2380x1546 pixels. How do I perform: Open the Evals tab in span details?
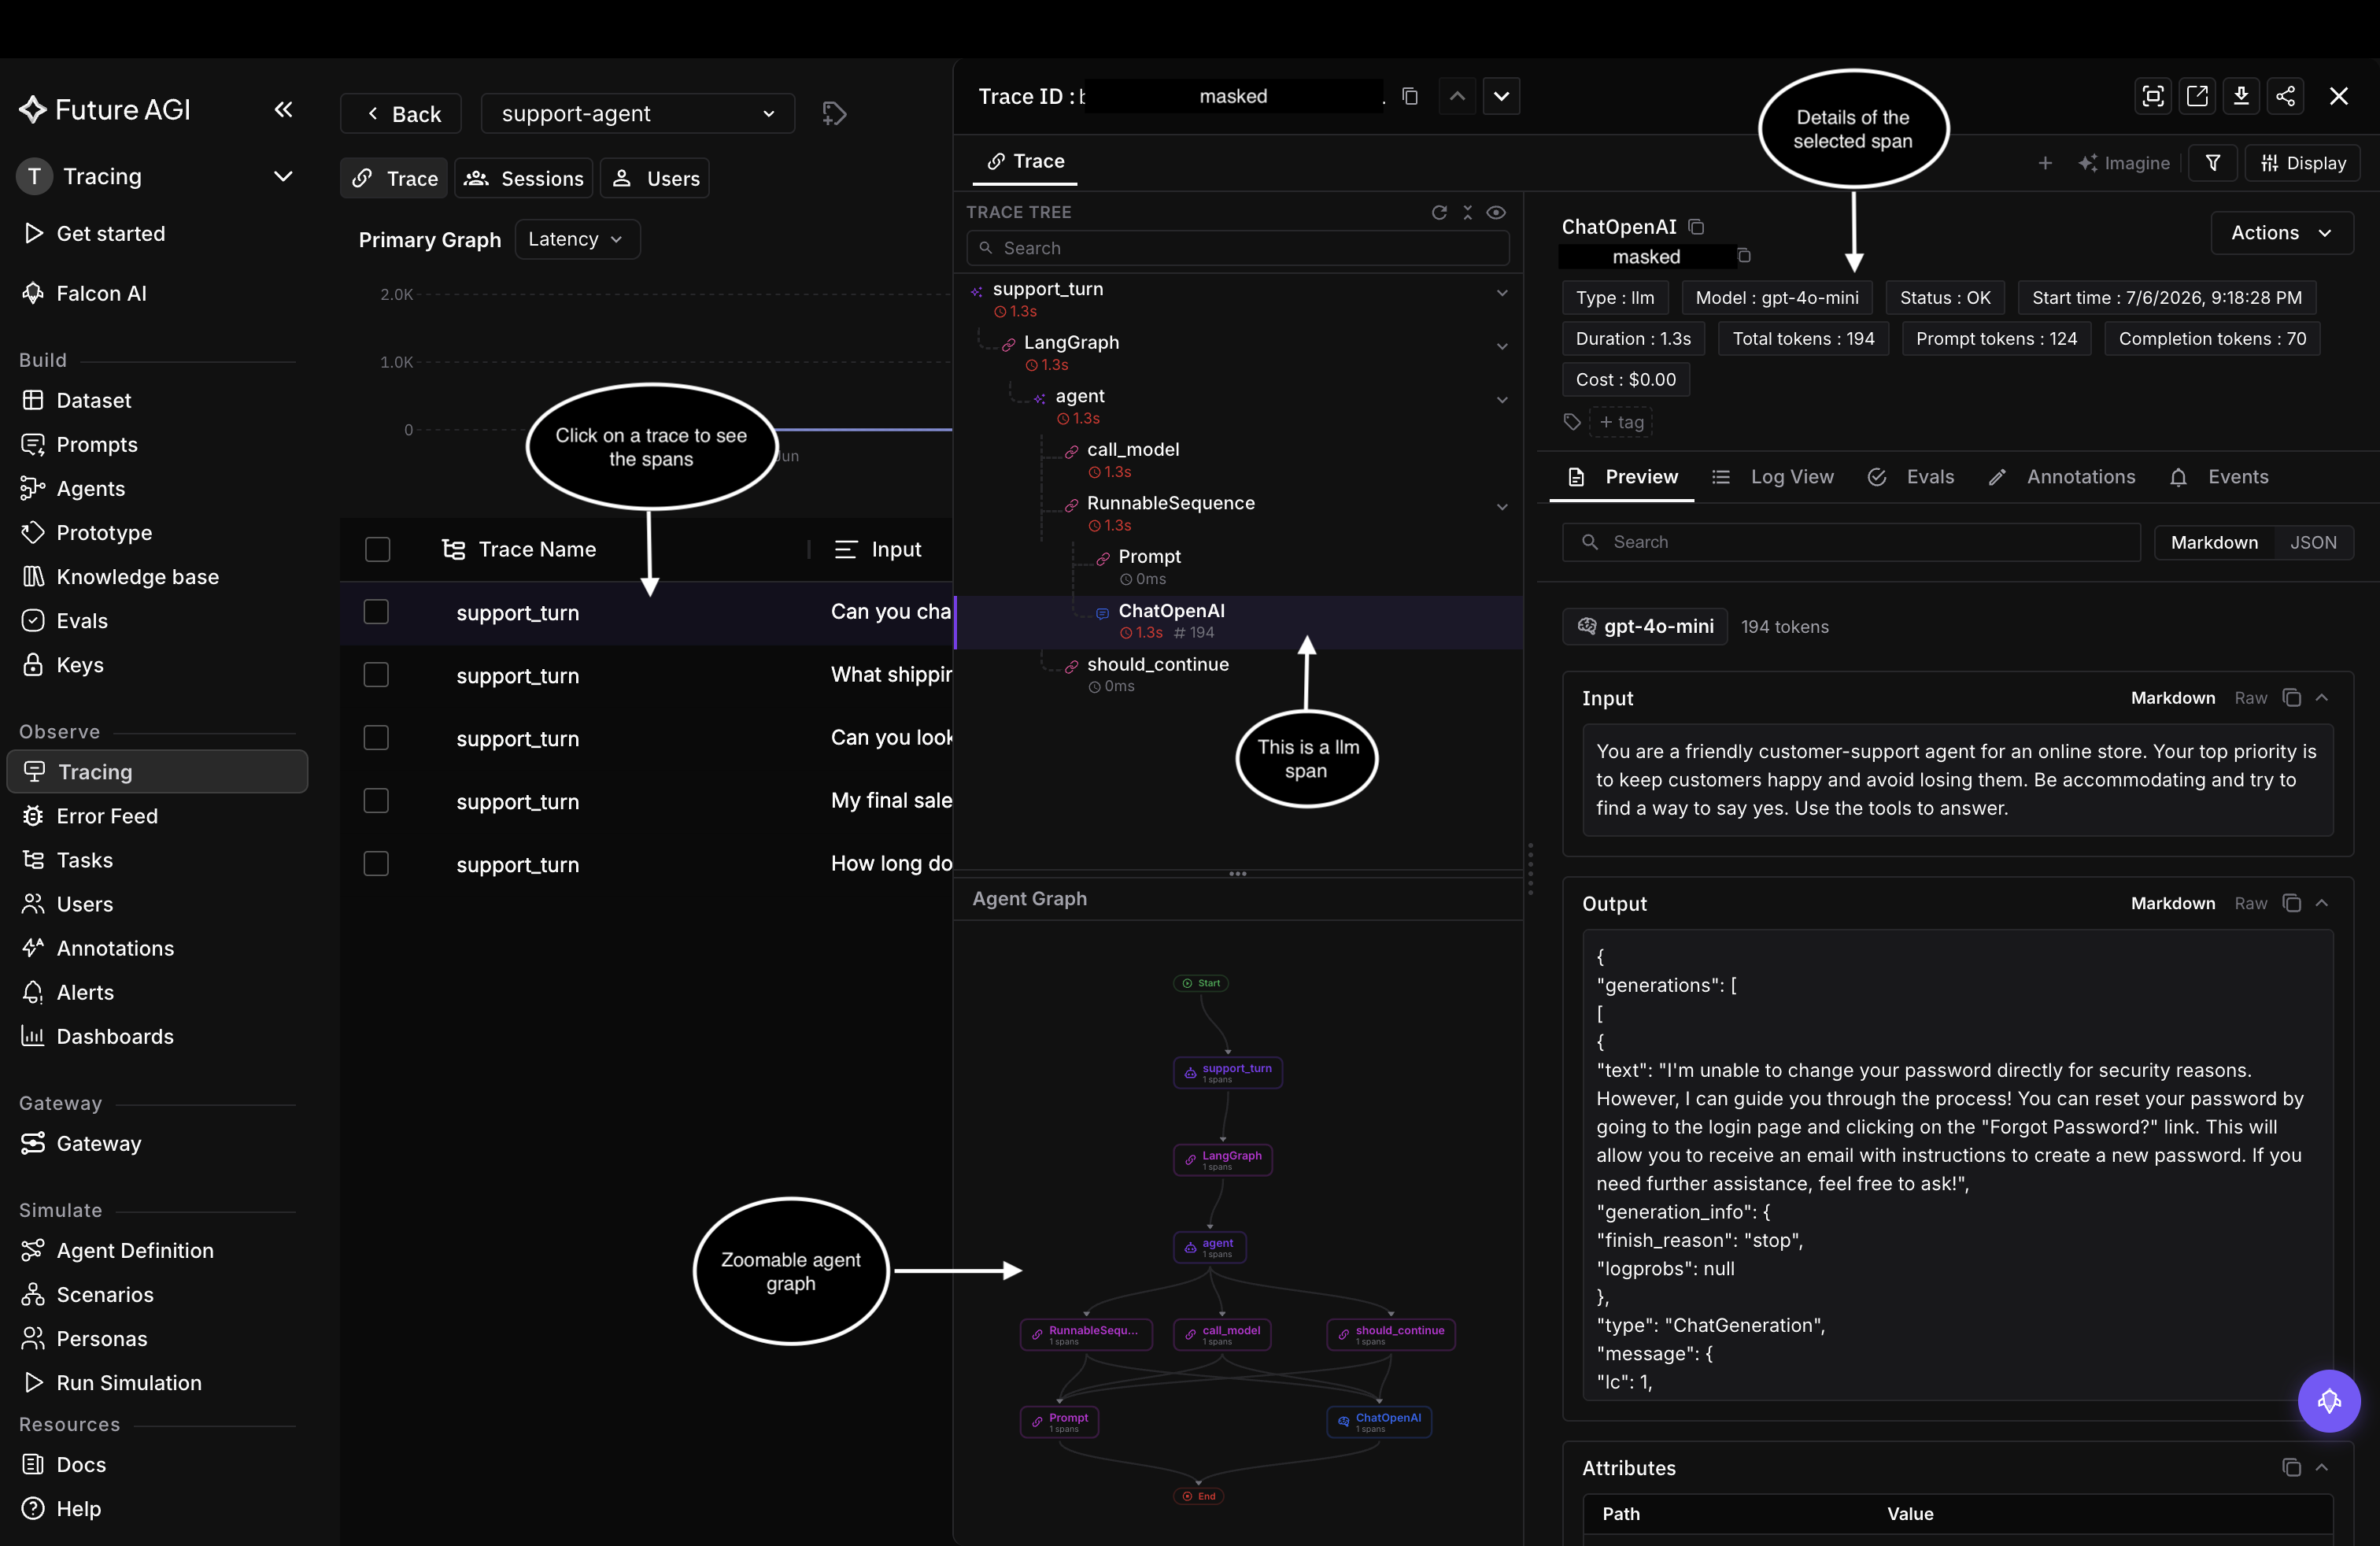[x=1911, y=477]
